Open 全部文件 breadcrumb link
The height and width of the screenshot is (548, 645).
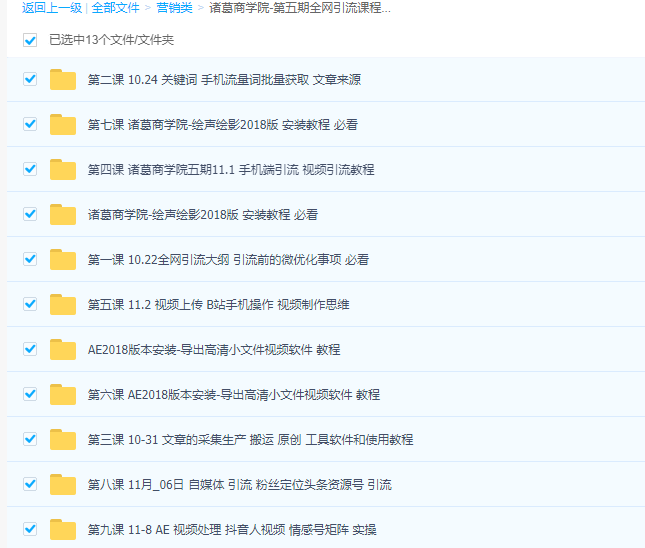click(x=116, y=8)
